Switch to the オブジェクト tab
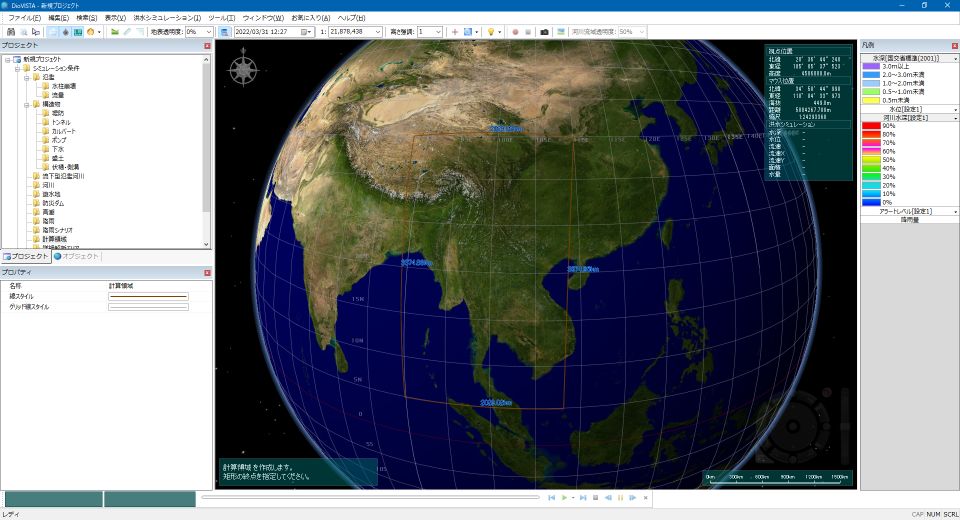The width and height of the screenshot is (960, 520). click(76, 256)
